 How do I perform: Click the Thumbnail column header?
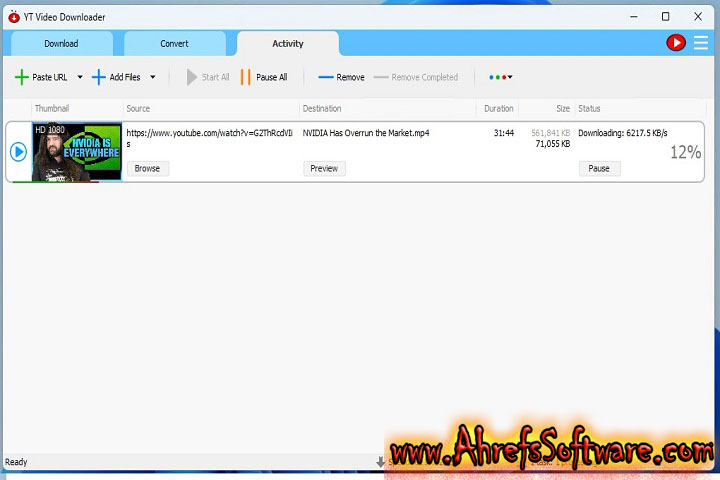52,108
